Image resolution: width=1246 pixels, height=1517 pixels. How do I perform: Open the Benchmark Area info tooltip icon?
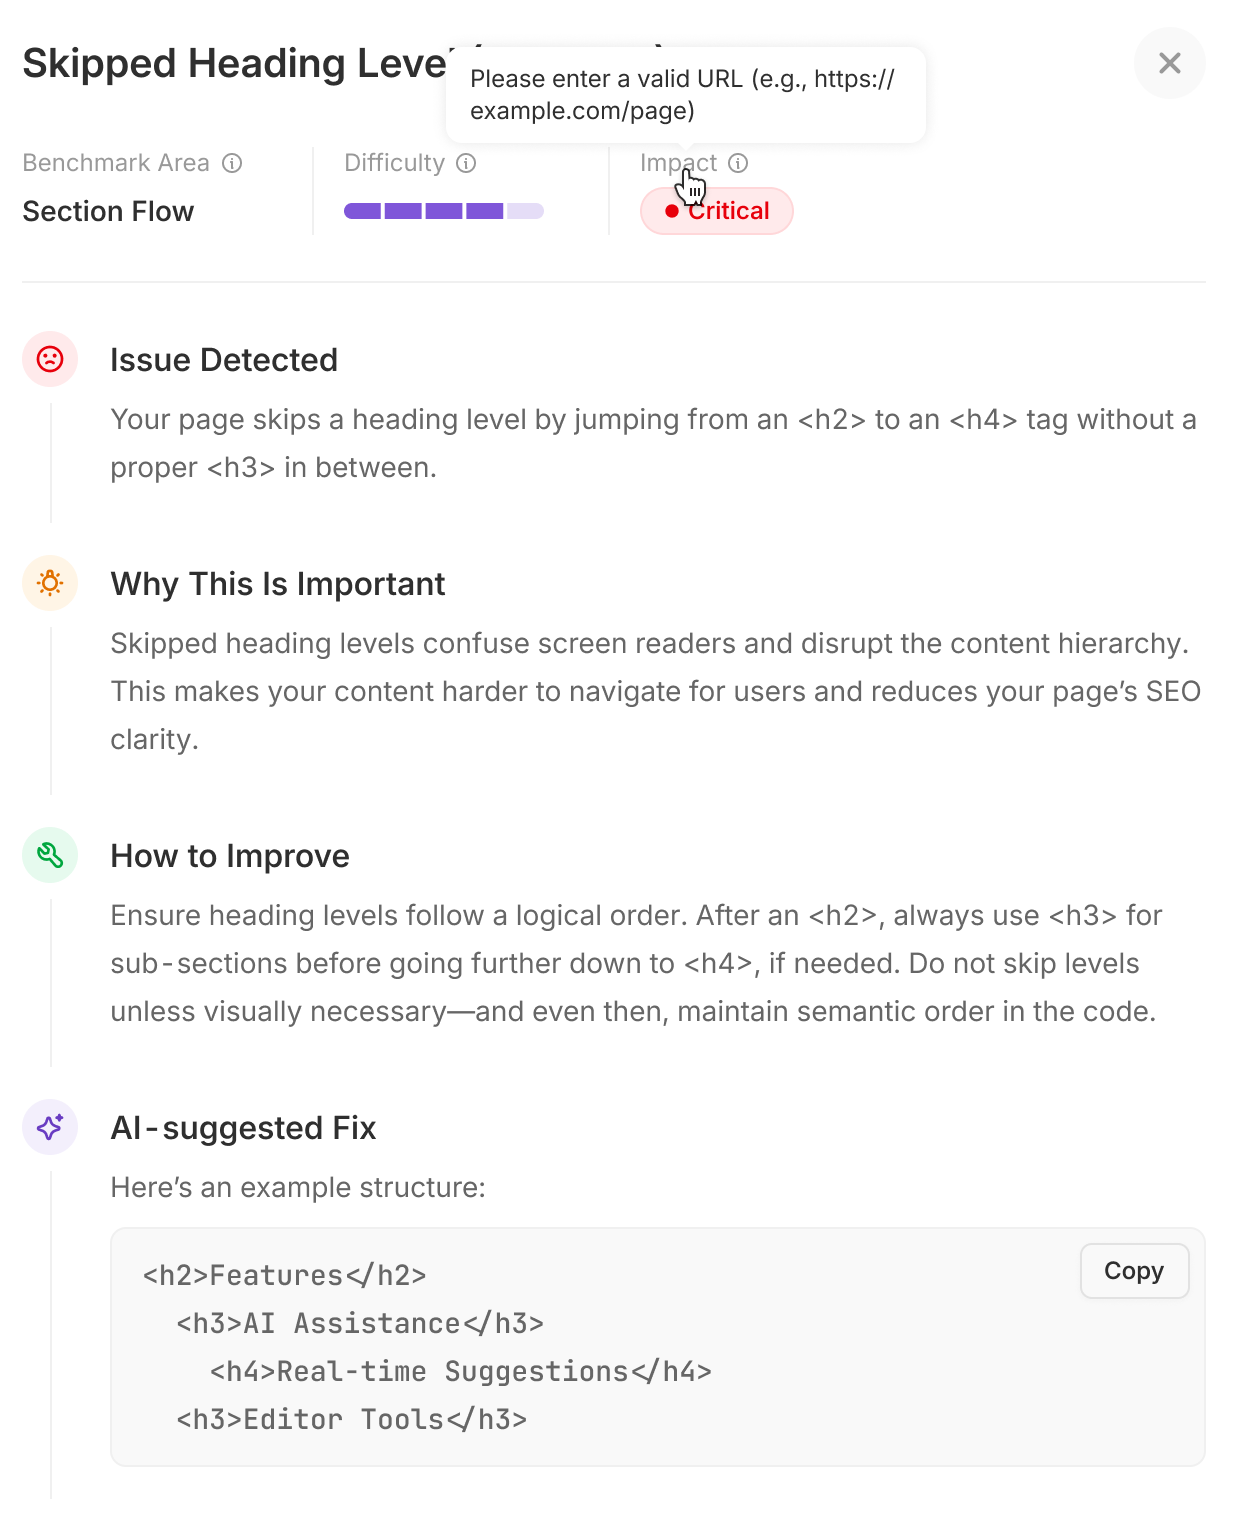pos(233,162)
